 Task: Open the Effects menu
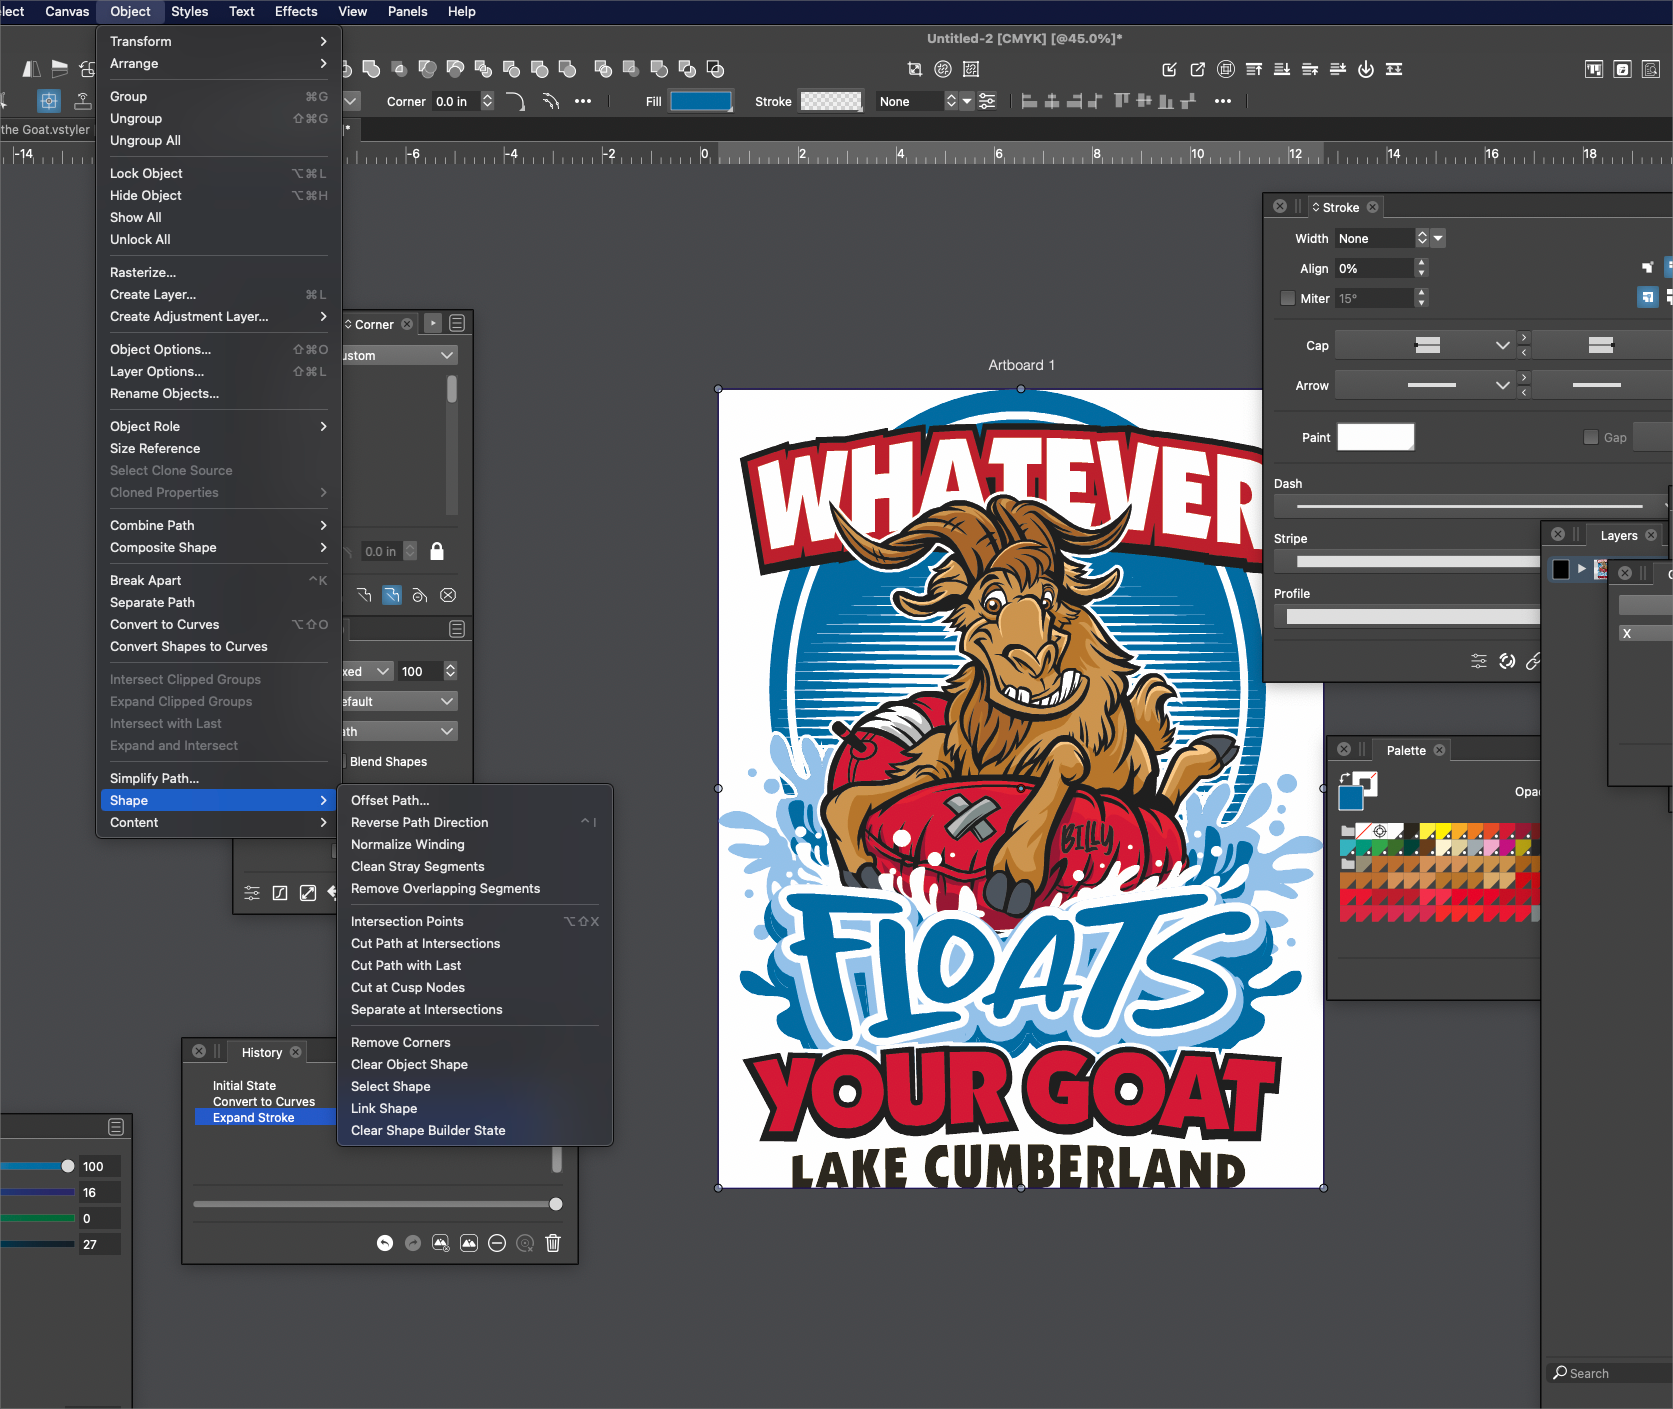click(x=296, y=12)
